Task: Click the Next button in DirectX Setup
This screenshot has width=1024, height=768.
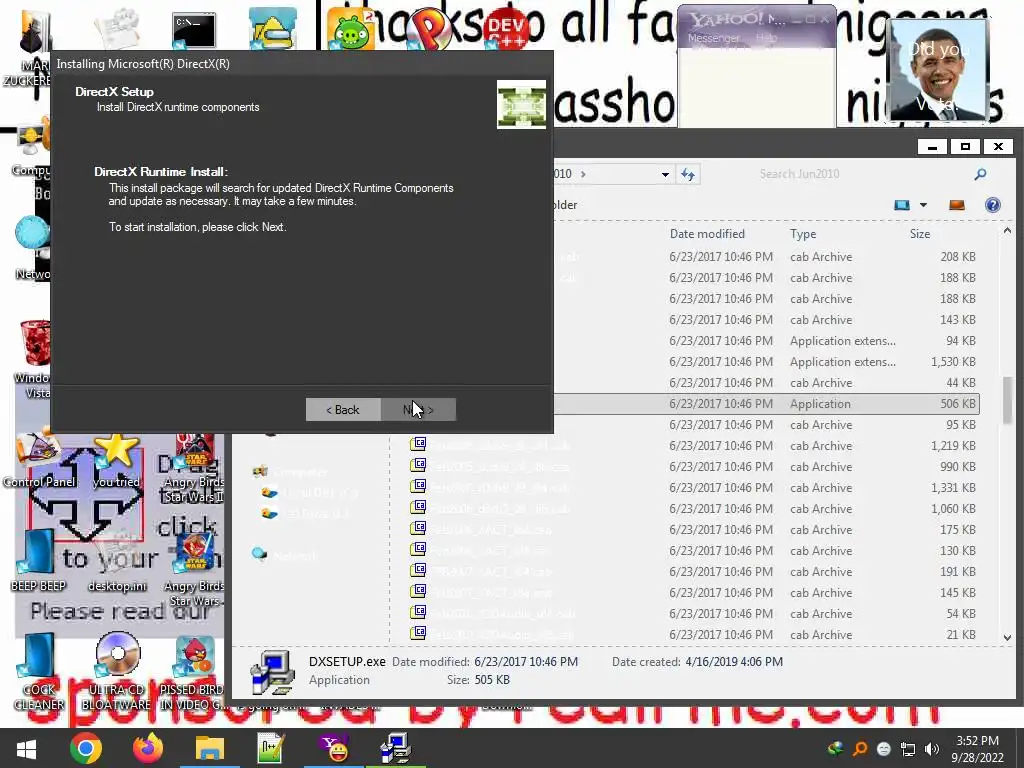Action: (x=418, y=409)
